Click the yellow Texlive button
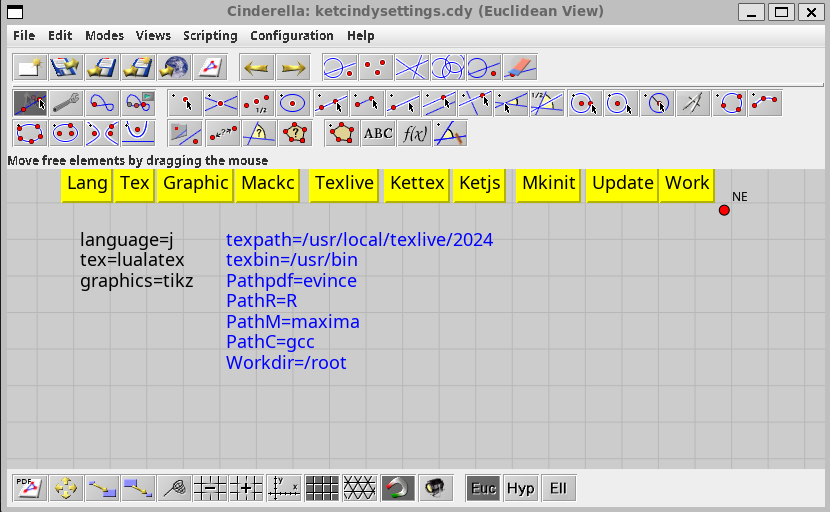 pos(344,185)
